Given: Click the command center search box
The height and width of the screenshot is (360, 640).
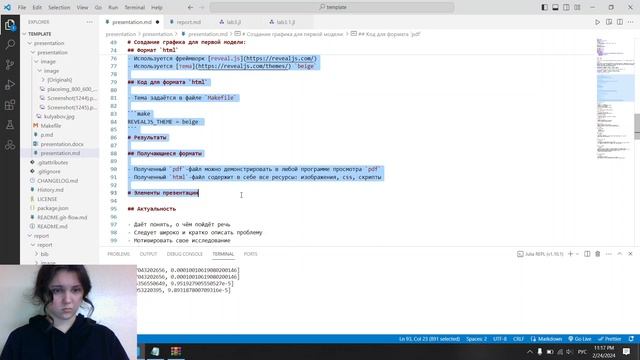Looking at the screenshot, I should click(332, 7).
